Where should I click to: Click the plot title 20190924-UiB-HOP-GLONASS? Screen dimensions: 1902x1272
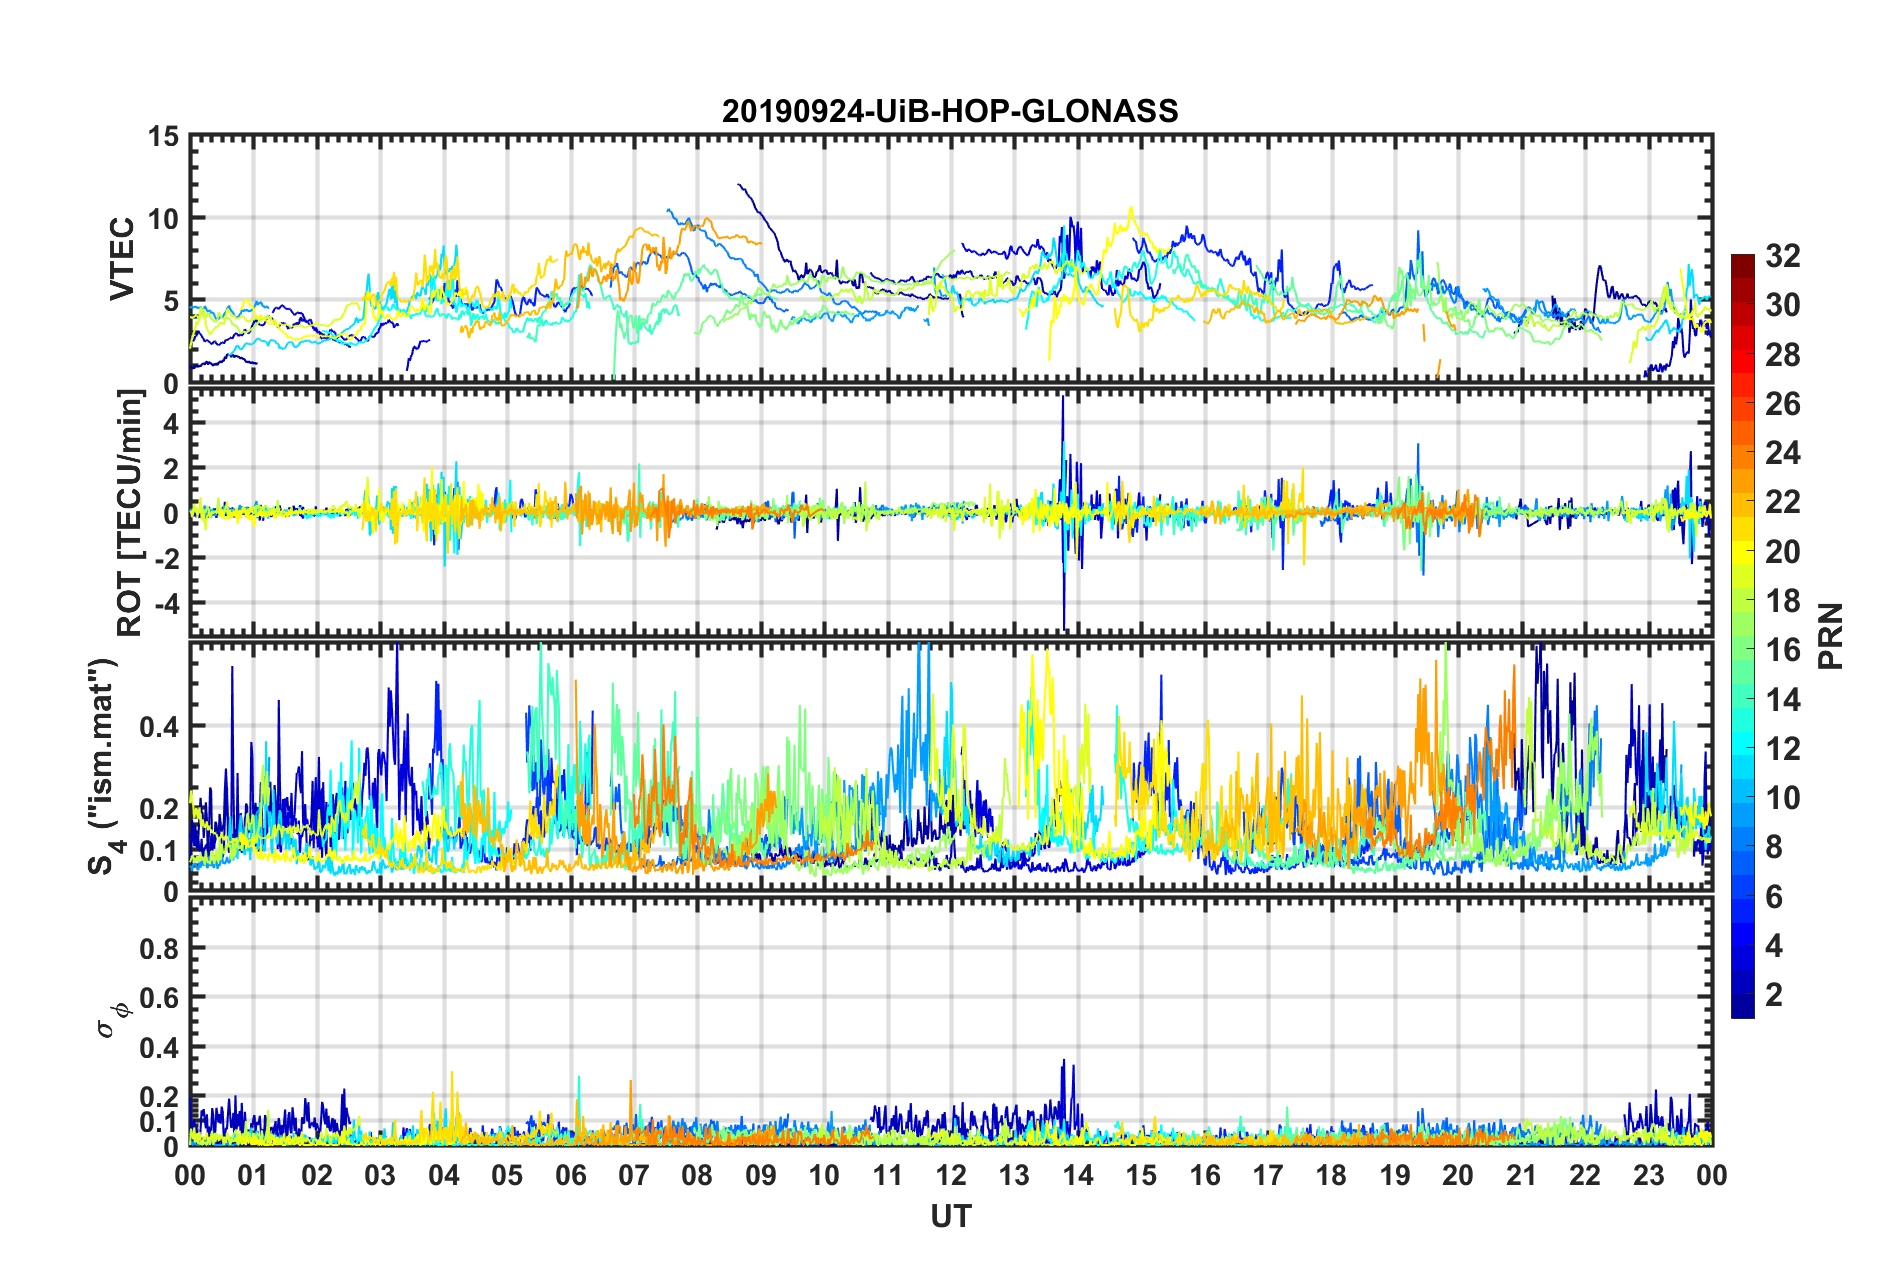point(950,111)
